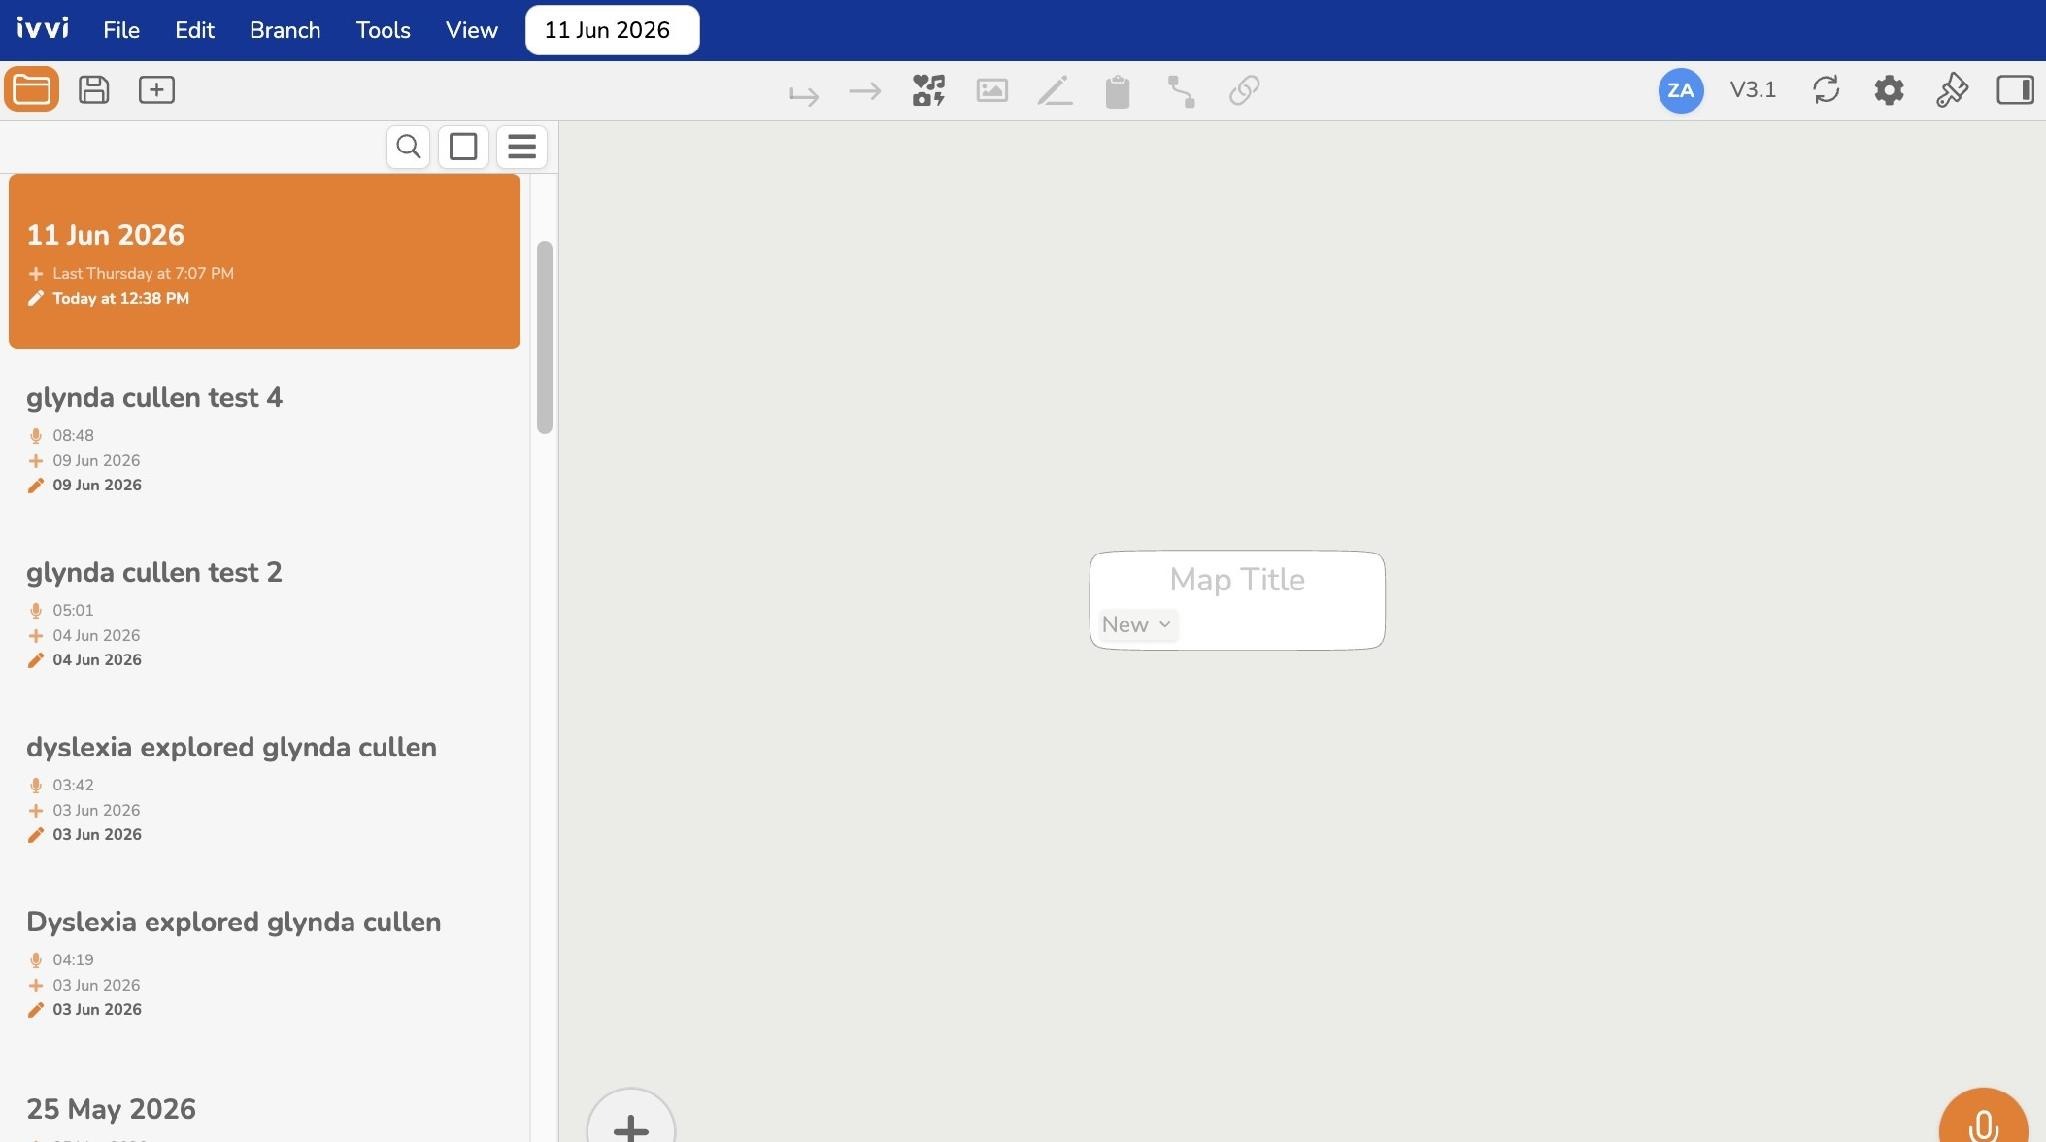Click the new map plus icon
Screen dimensions: 2046x1142
coord(157,90)
